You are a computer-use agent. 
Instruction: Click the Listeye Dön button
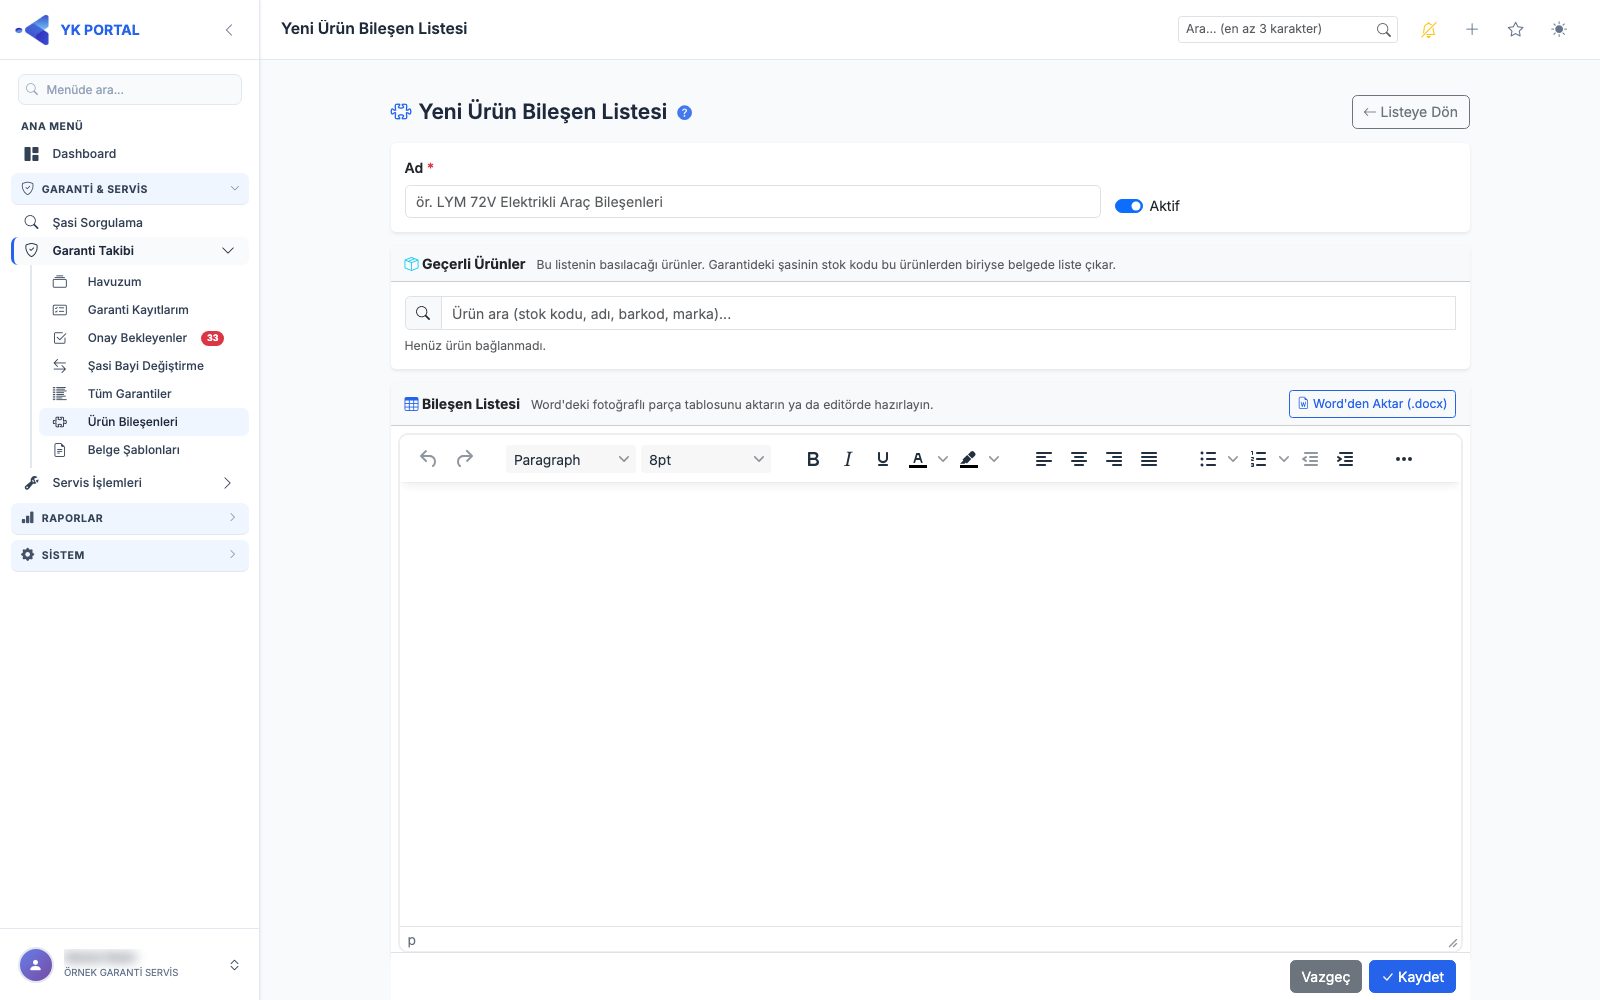pyautogui.click(x=1410, y=112)
